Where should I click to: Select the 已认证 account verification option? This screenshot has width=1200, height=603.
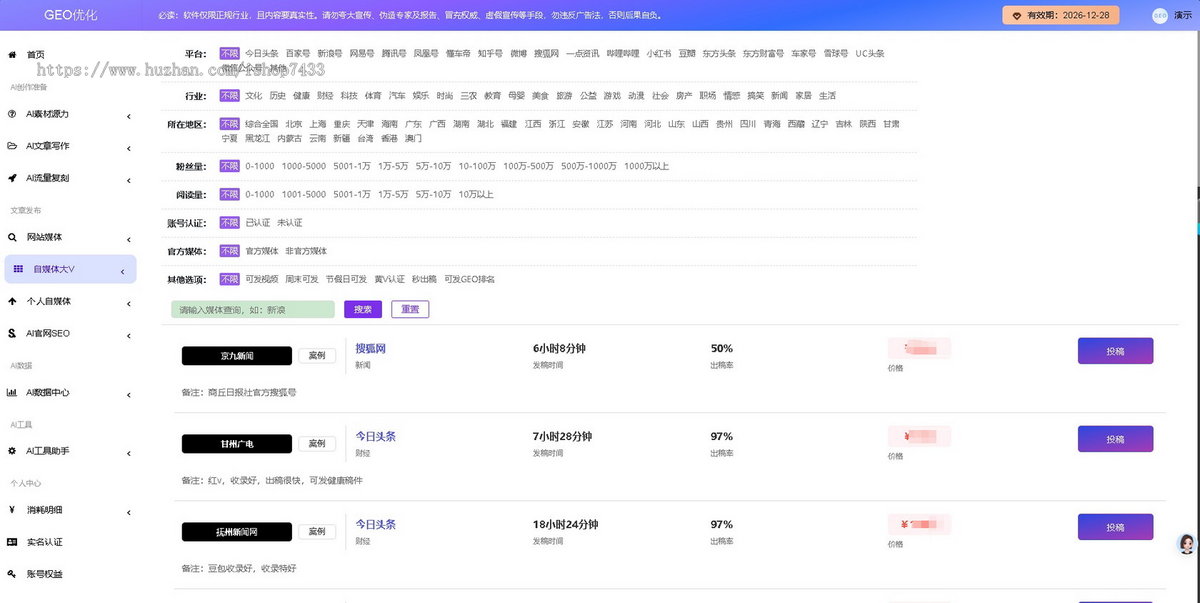click(258, 223)
